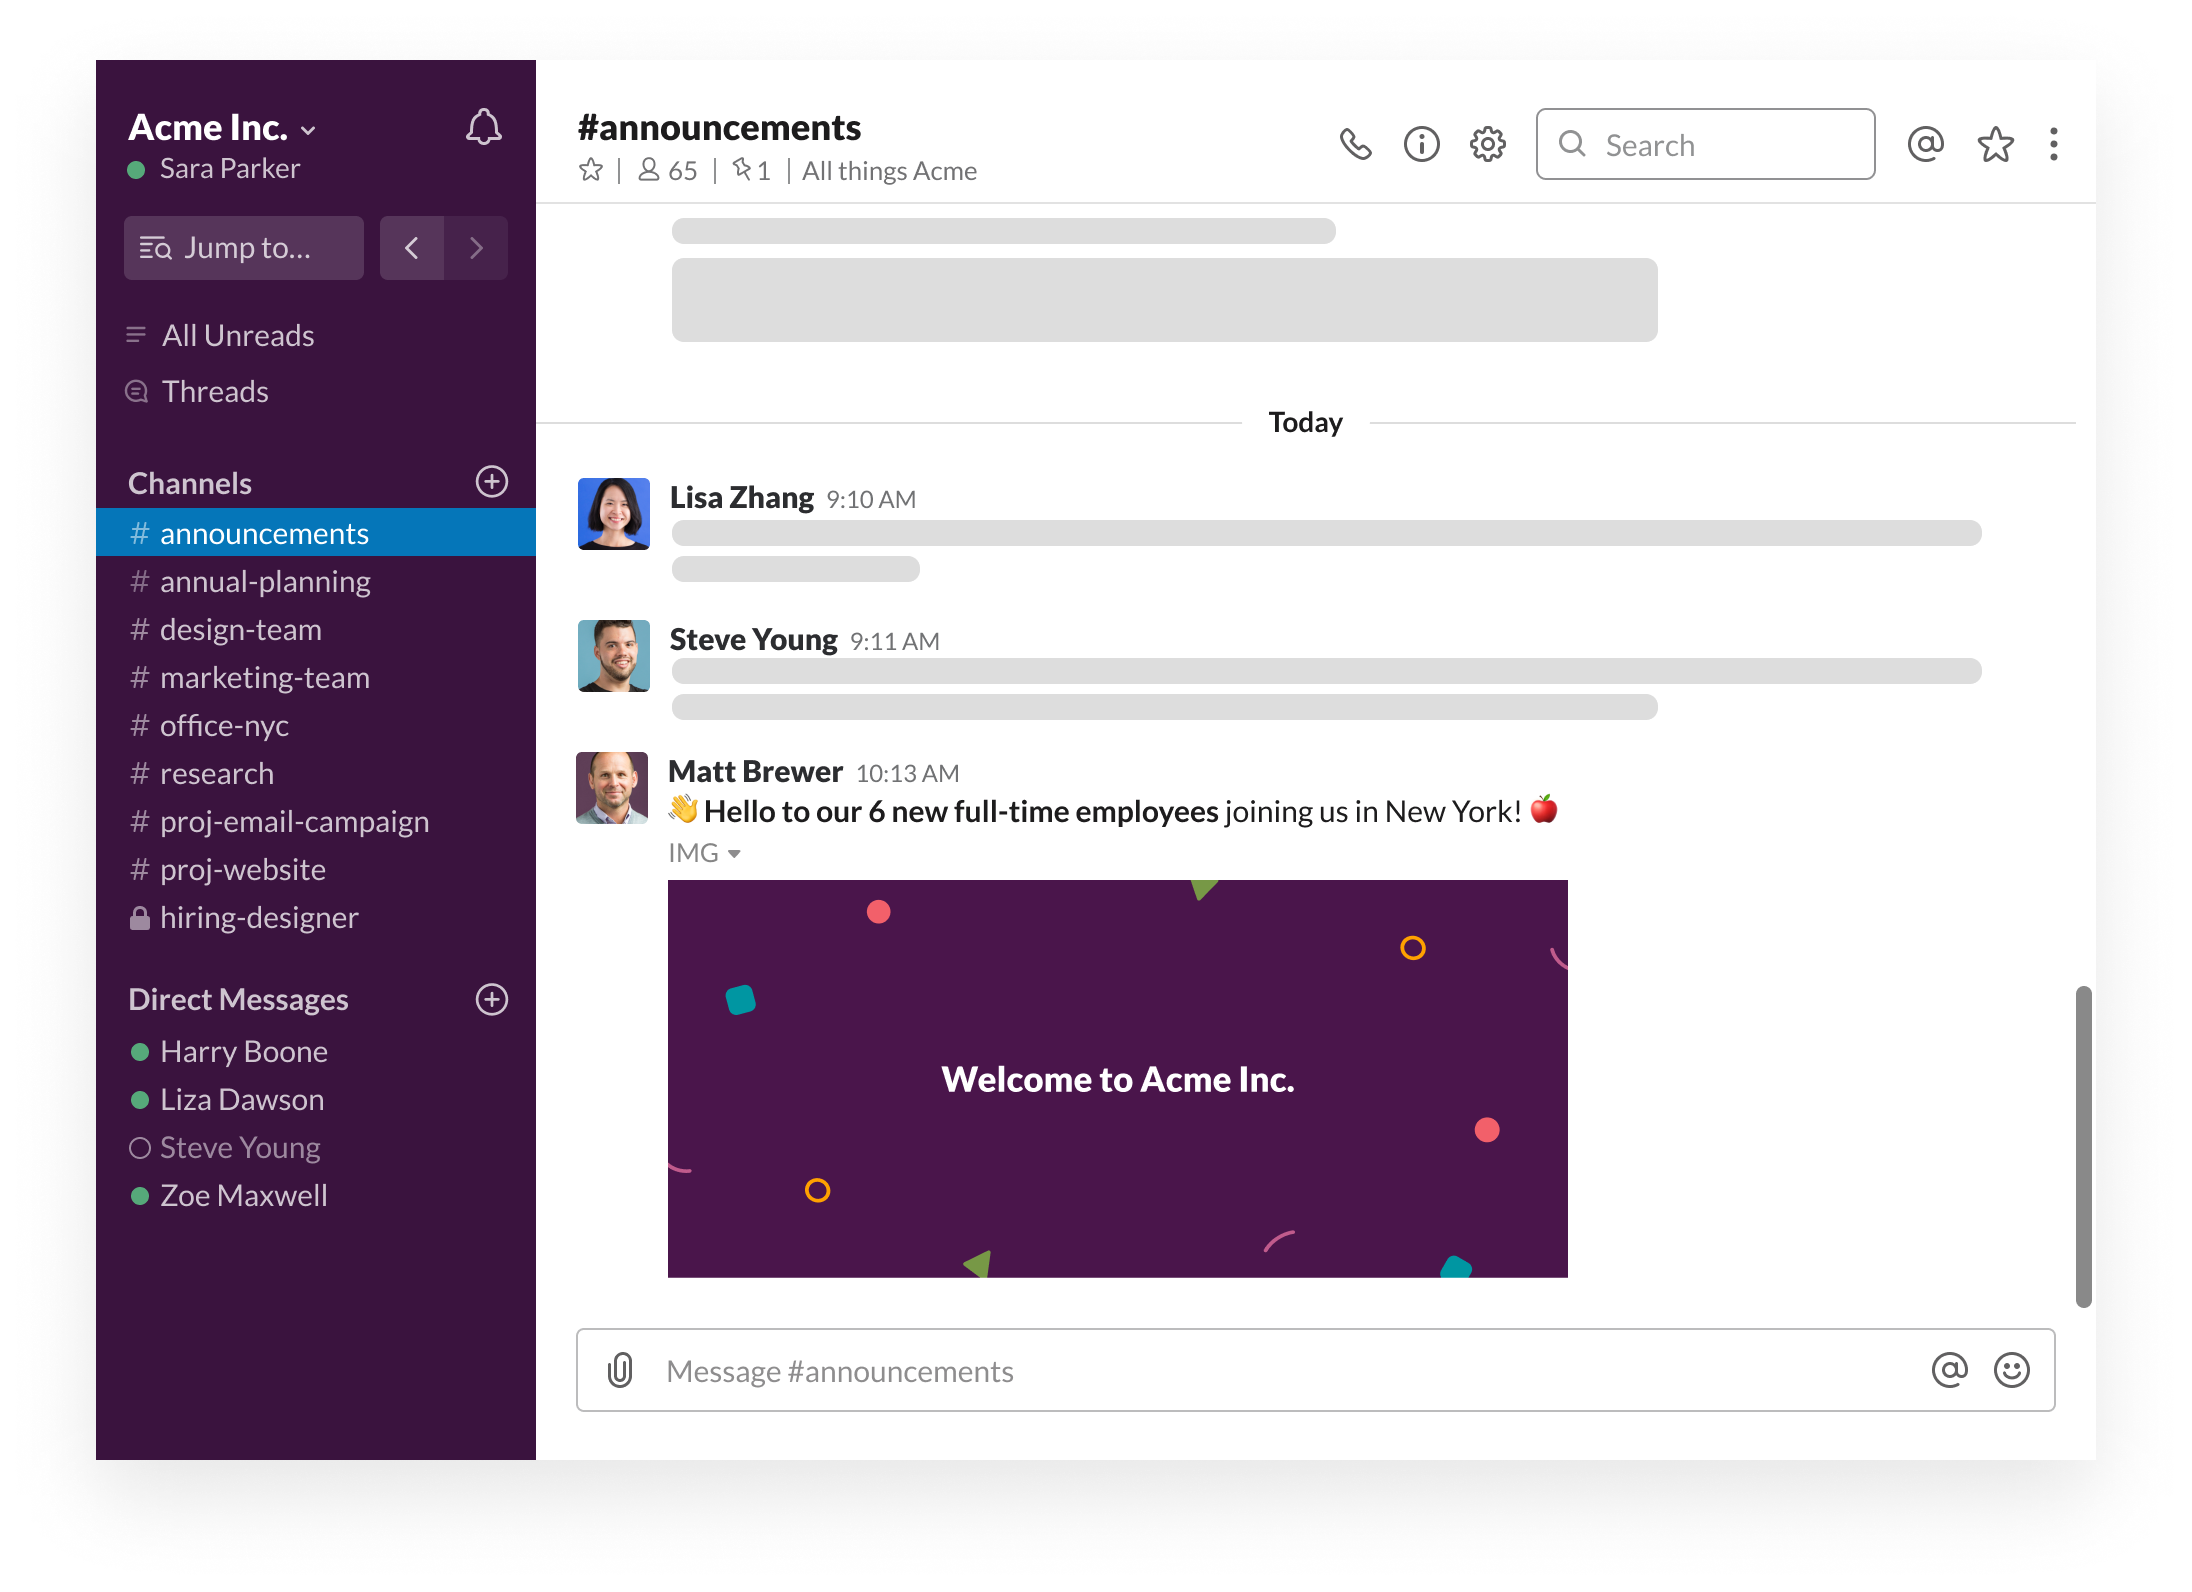Attach a file with paperclip icon
This screenshot has width=2192, height=1592.
pyautogui.click(x=620, y=1370)
